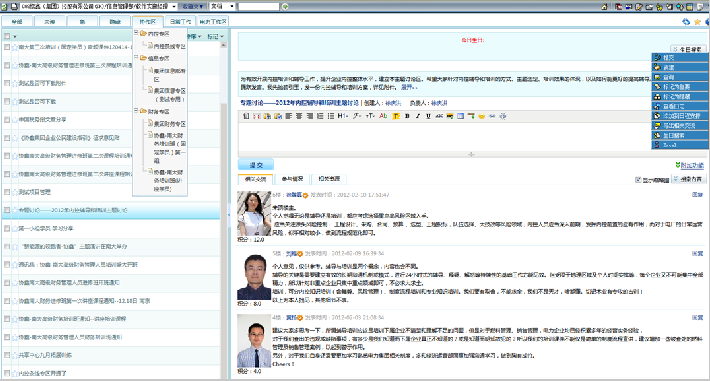Click the 财务专区 folder icon in tree
The width and height of the screenshot is (710, 381).
click(144, 111)
